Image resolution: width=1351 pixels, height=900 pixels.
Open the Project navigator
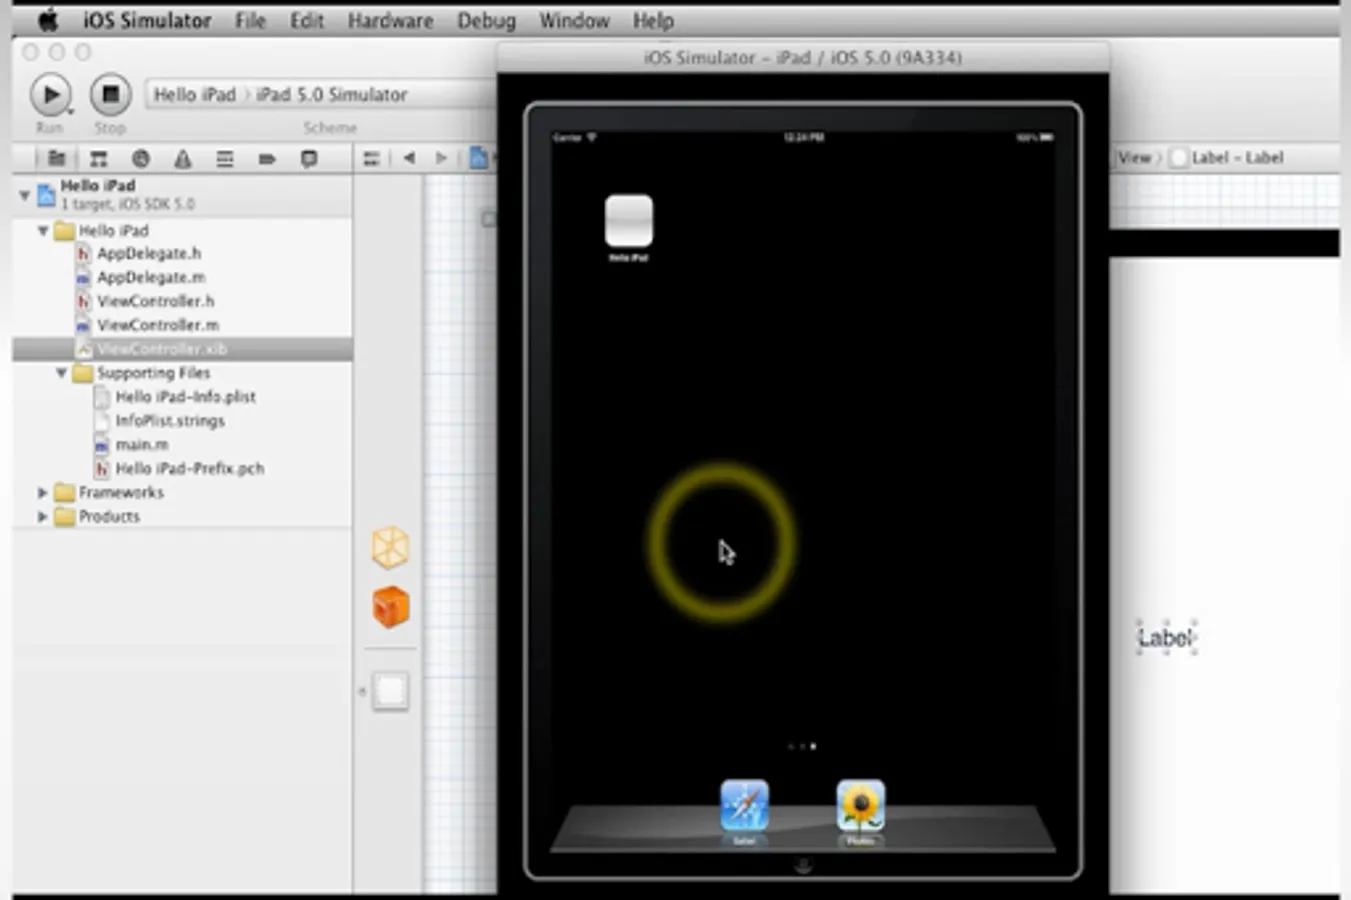[55, 158]
